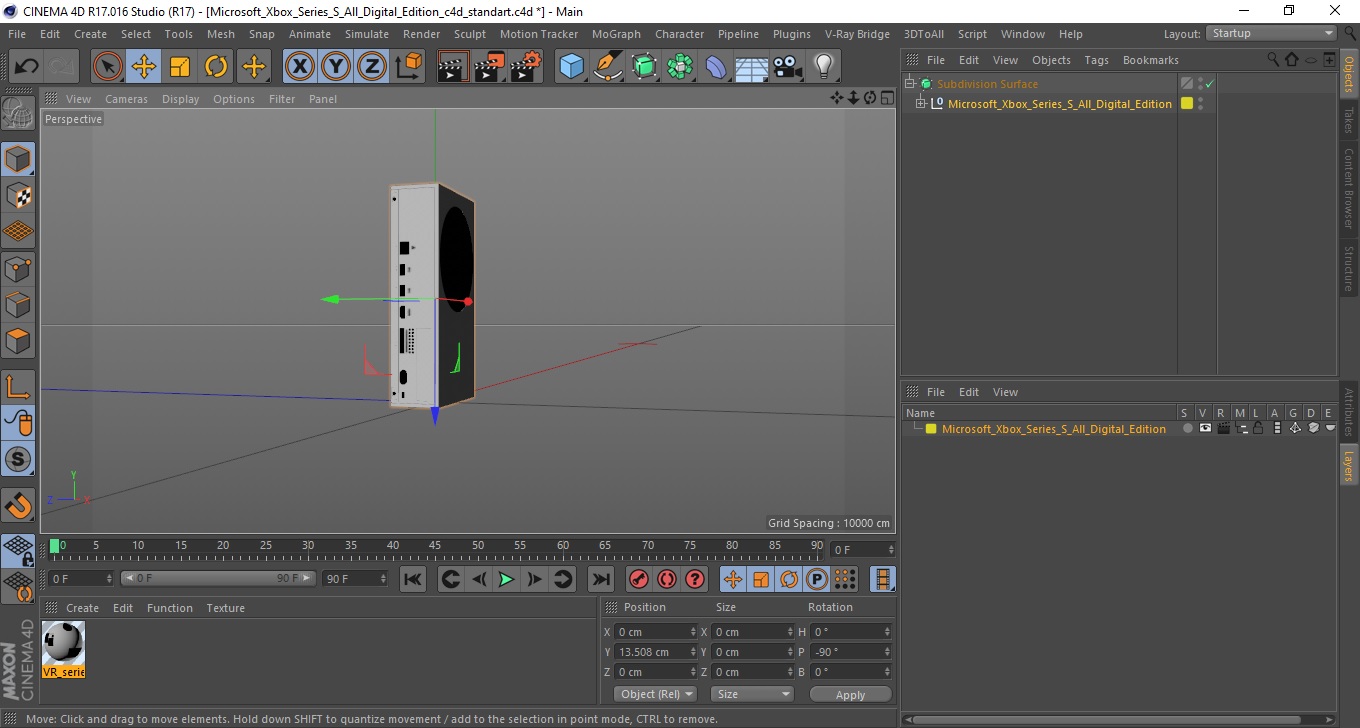Screen dimensions: 1360x728
Task: Click the Undo arrow icon
Action: point(27,67)
